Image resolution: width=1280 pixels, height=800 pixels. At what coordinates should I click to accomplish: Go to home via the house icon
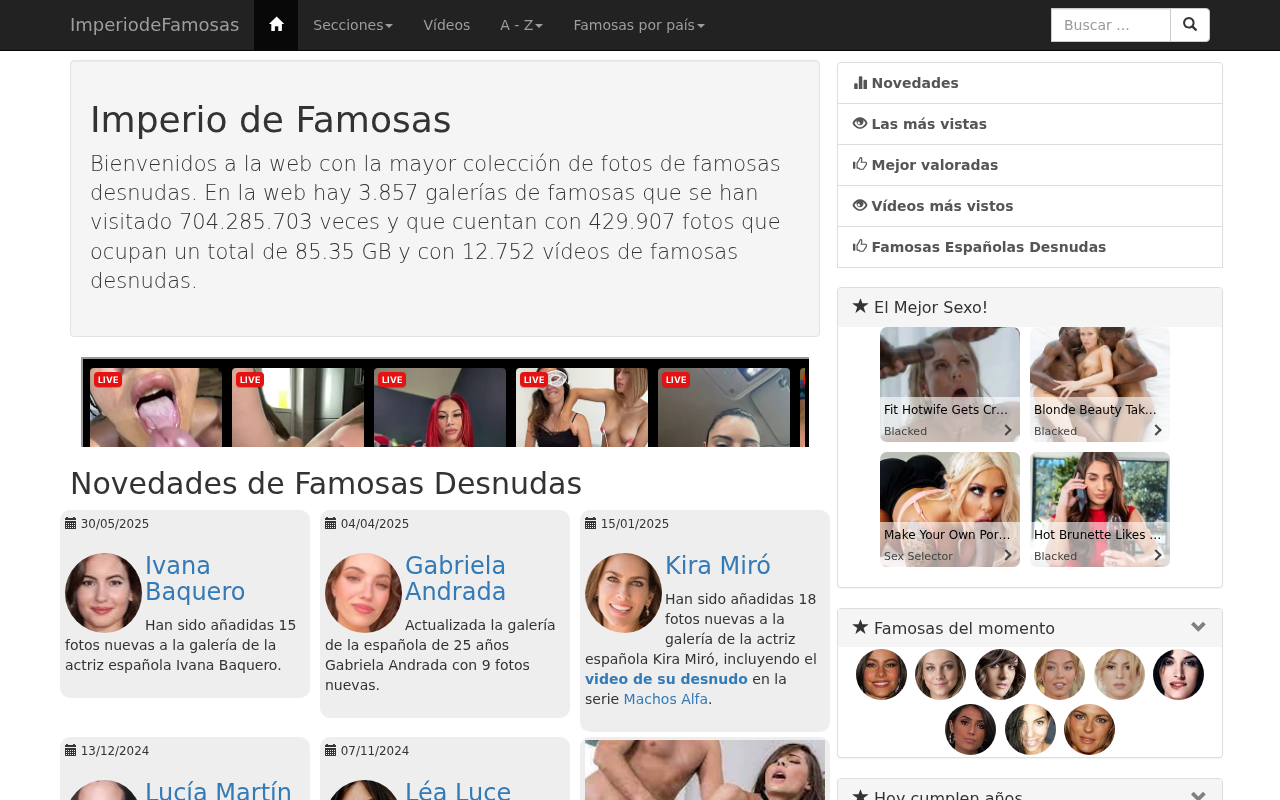tap(276, 25)
